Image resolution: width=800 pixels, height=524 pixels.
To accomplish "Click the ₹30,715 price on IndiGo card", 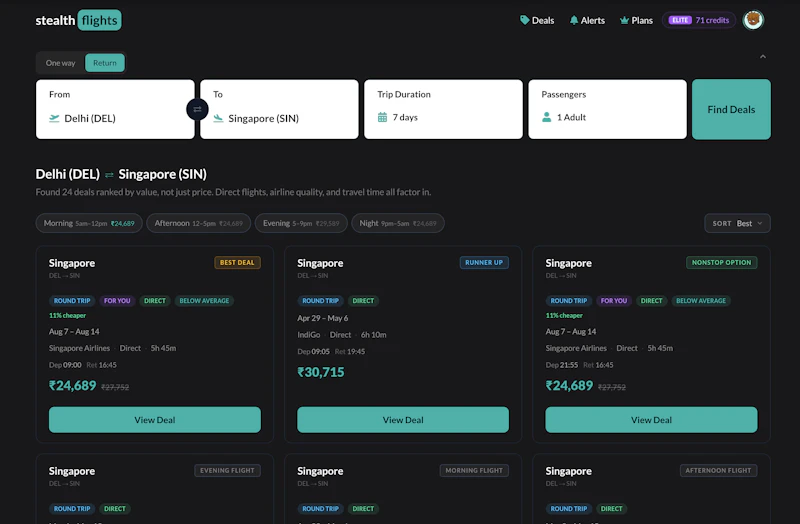I will coord(321,372).
